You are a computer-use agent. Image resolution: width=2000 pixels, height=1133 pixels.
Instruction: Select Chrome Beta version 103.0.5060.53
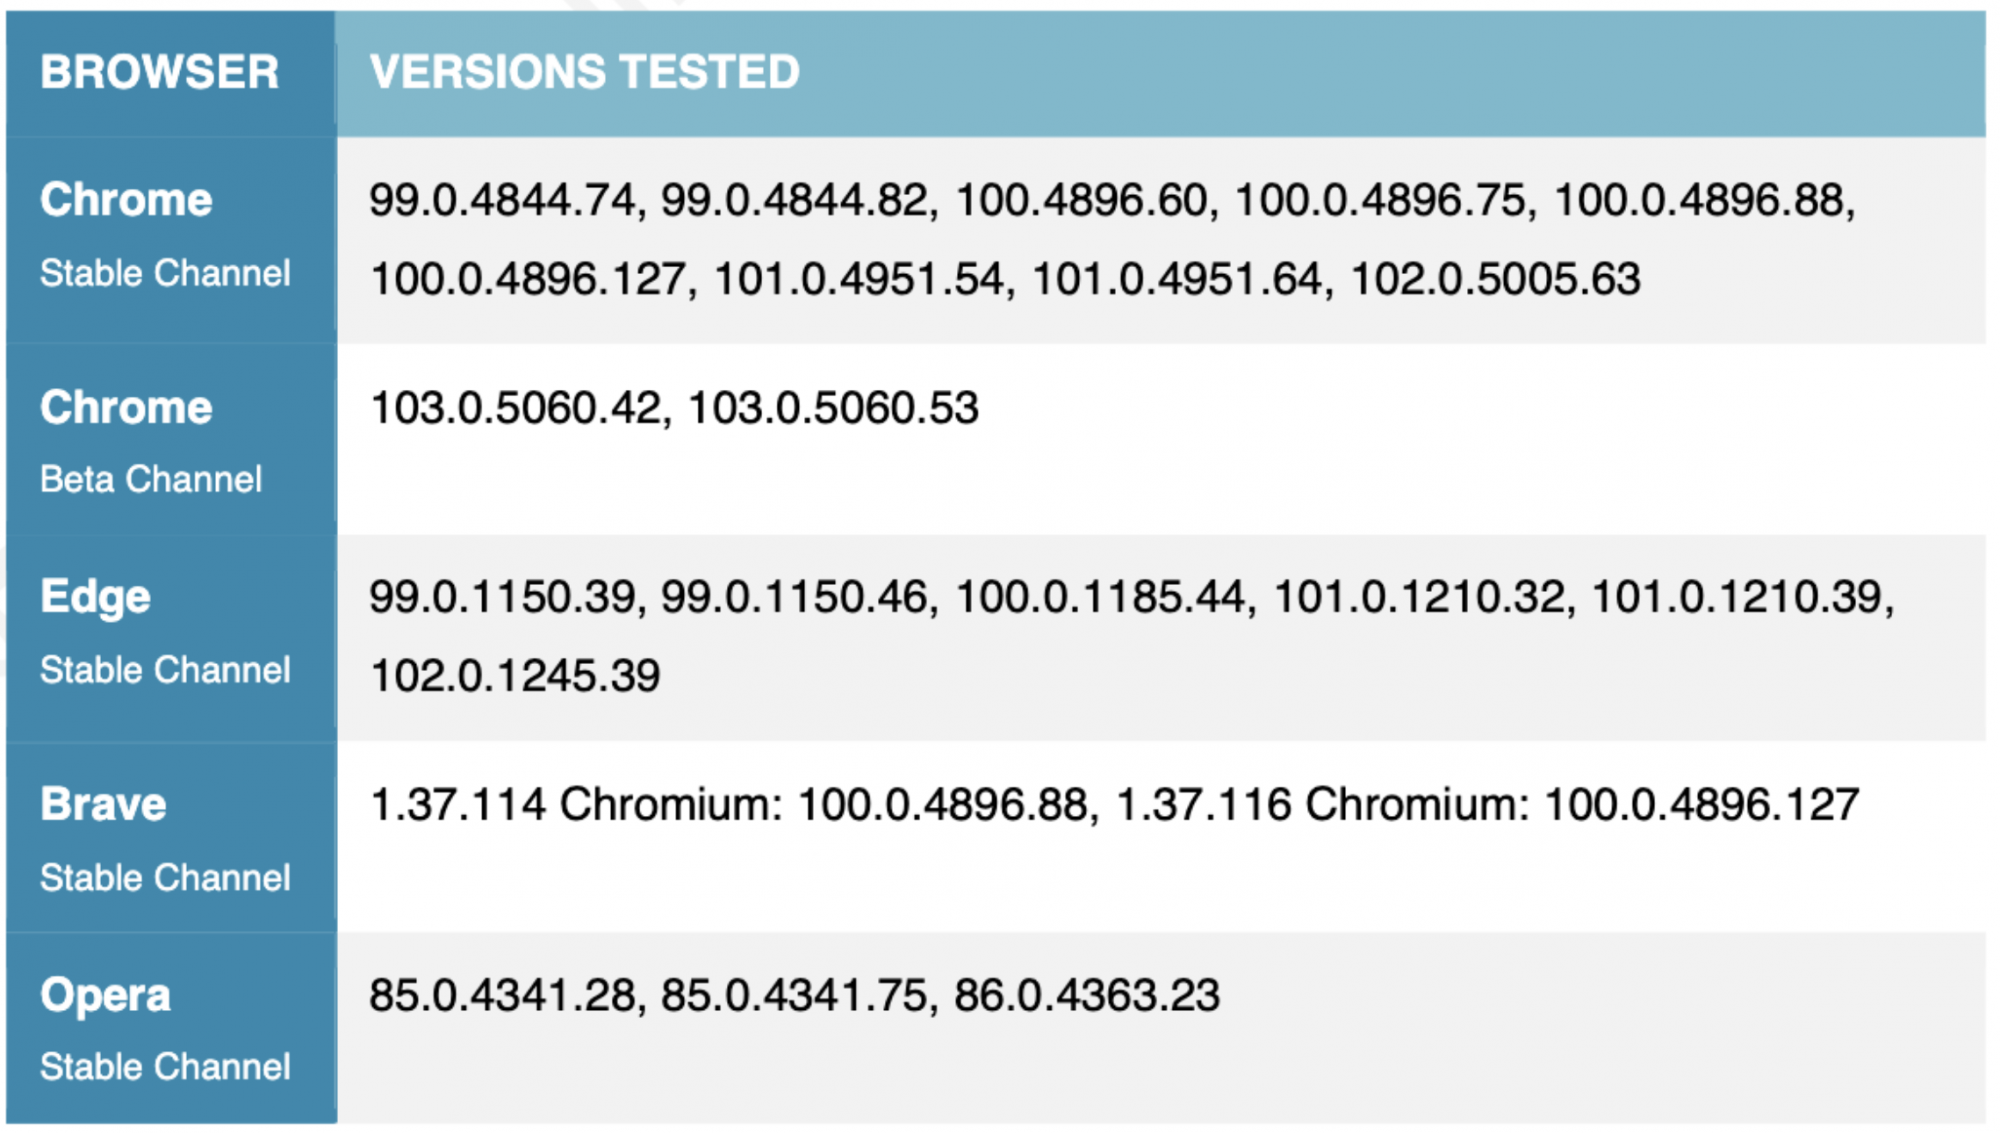tap(833, 408)
